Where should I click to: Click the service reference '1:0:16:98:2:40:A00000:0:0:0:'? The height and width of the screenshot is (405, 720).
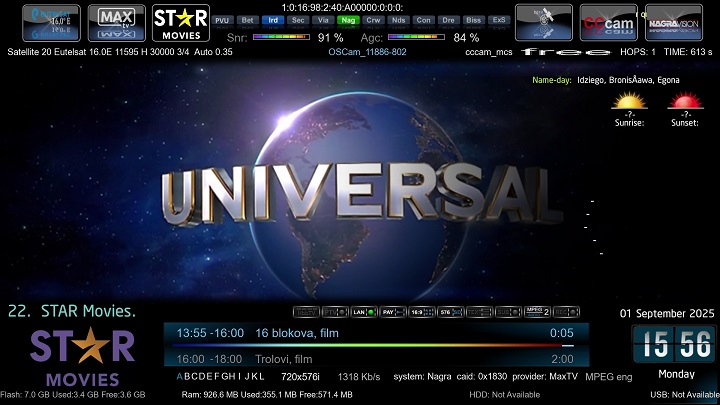[342, 8]
